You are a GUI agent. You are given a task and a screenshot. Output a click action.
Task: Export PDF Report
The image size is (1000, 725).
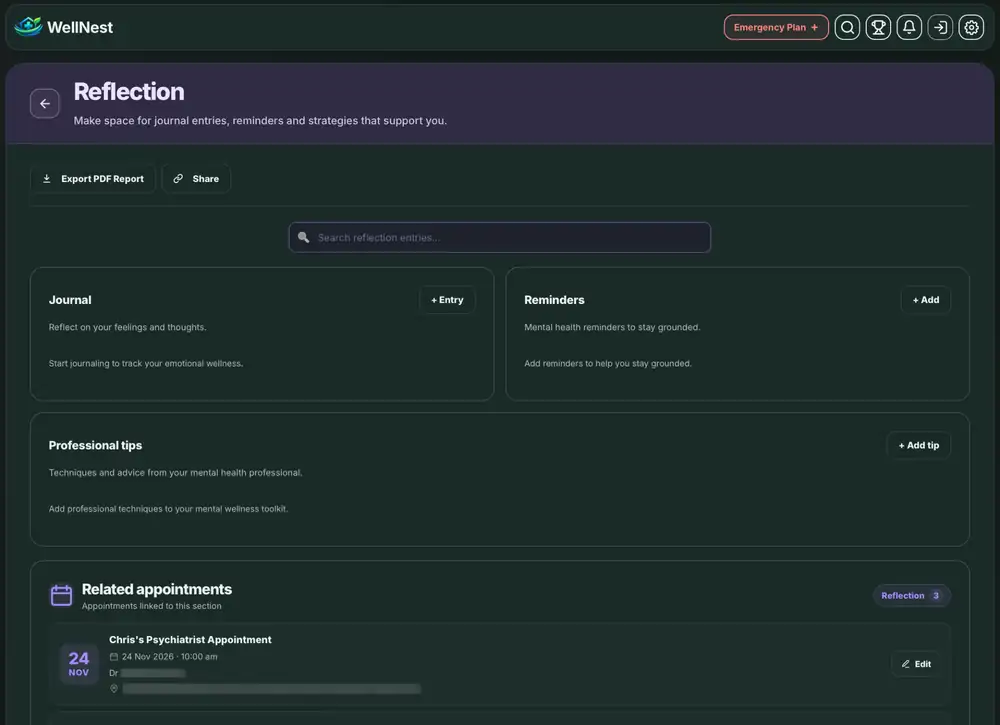[93, 179]
